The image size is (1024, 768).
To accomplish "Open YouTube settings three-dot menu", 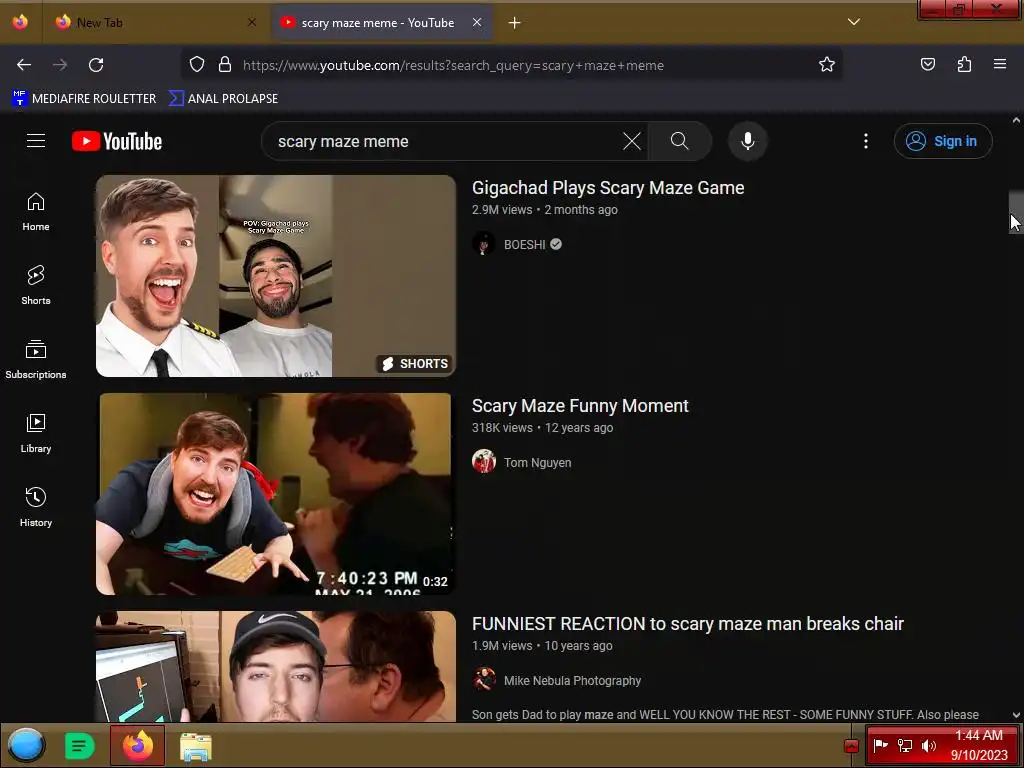I will (x=866, y=141).
